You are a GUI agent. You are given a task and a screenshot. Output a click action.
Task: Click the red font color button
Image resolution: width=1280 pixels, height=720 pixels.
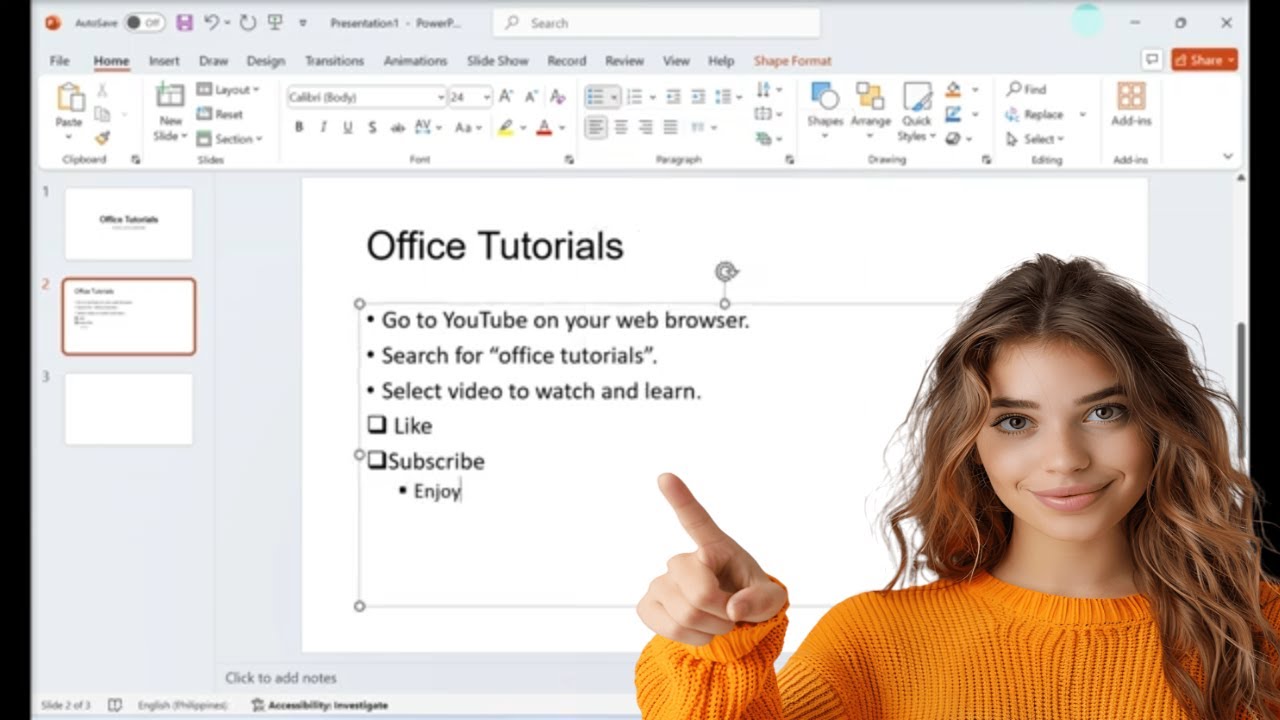coord(544,127)
